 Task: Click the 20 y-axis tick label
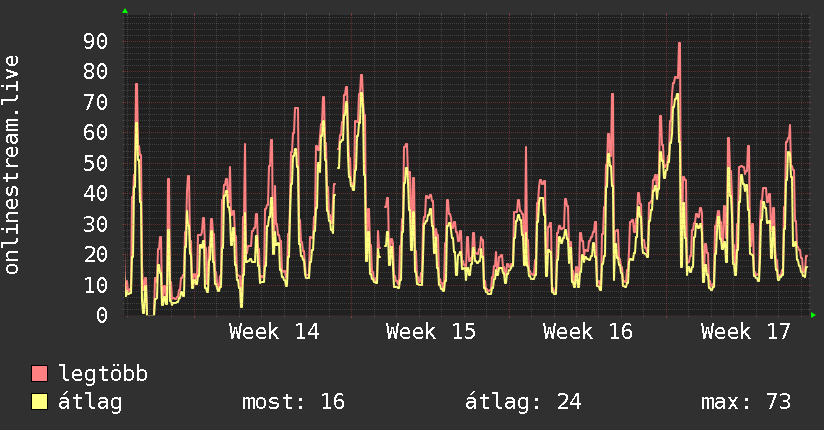point(95,254)
